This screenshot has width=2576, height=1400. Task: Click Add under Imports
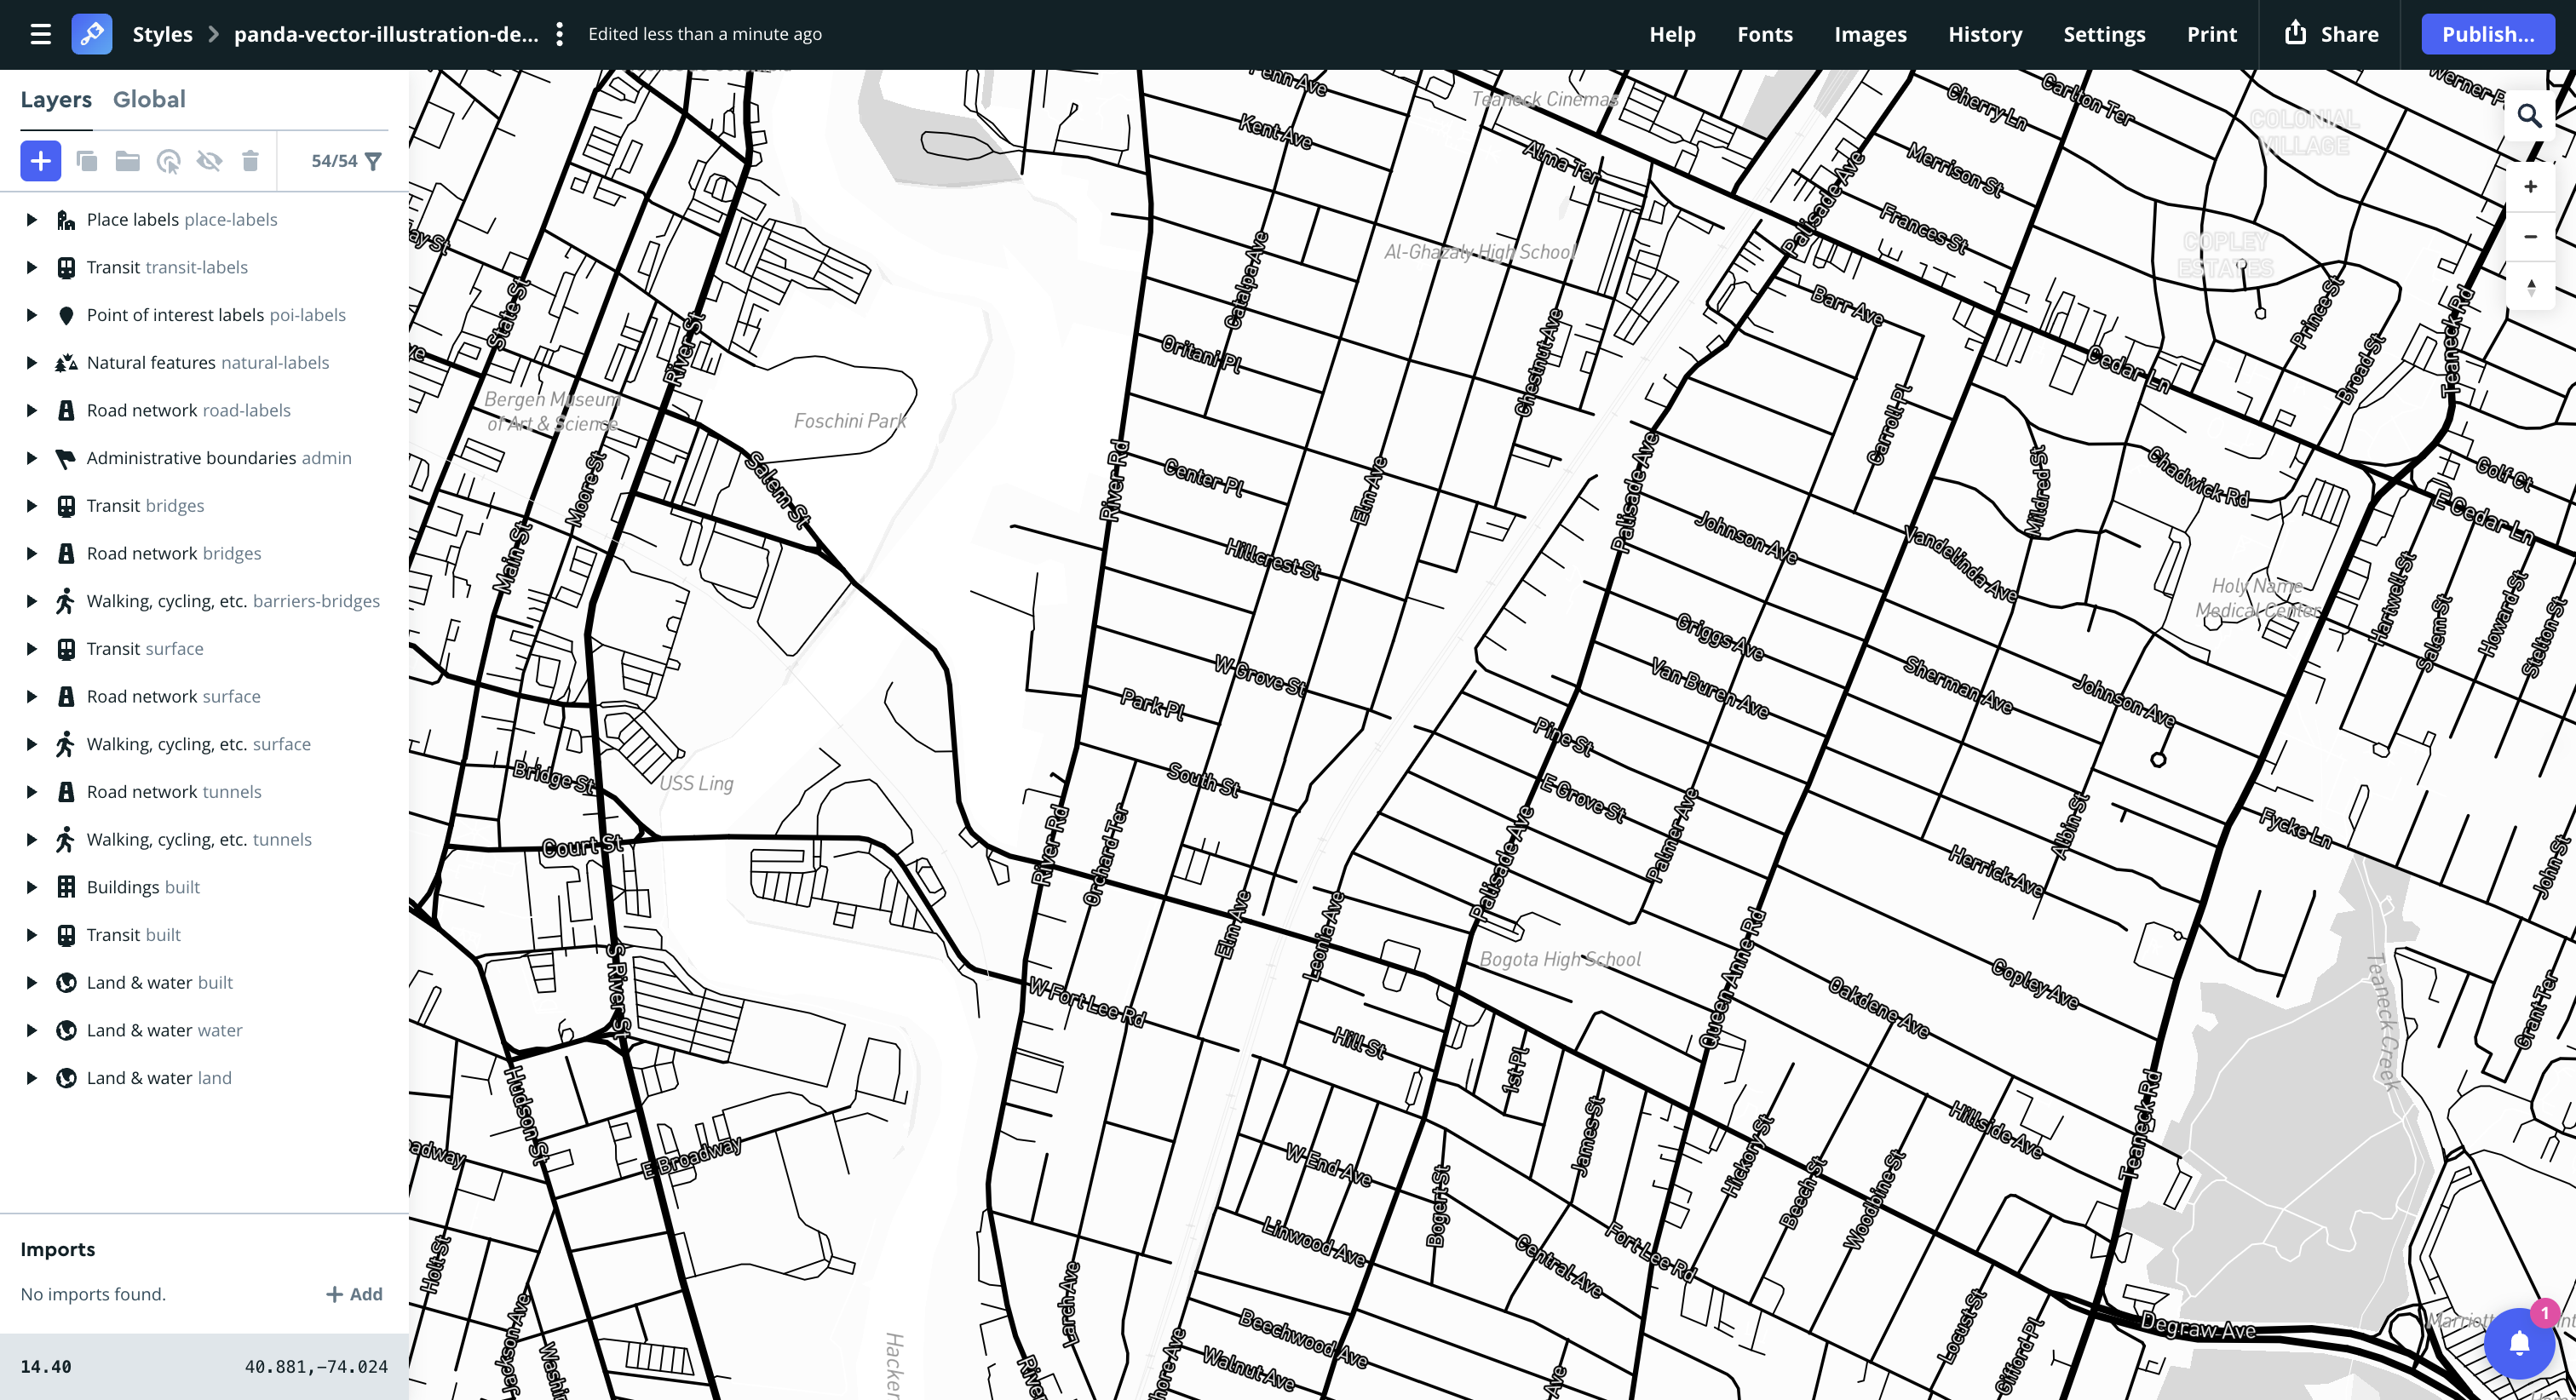(x=354, y=1294)
